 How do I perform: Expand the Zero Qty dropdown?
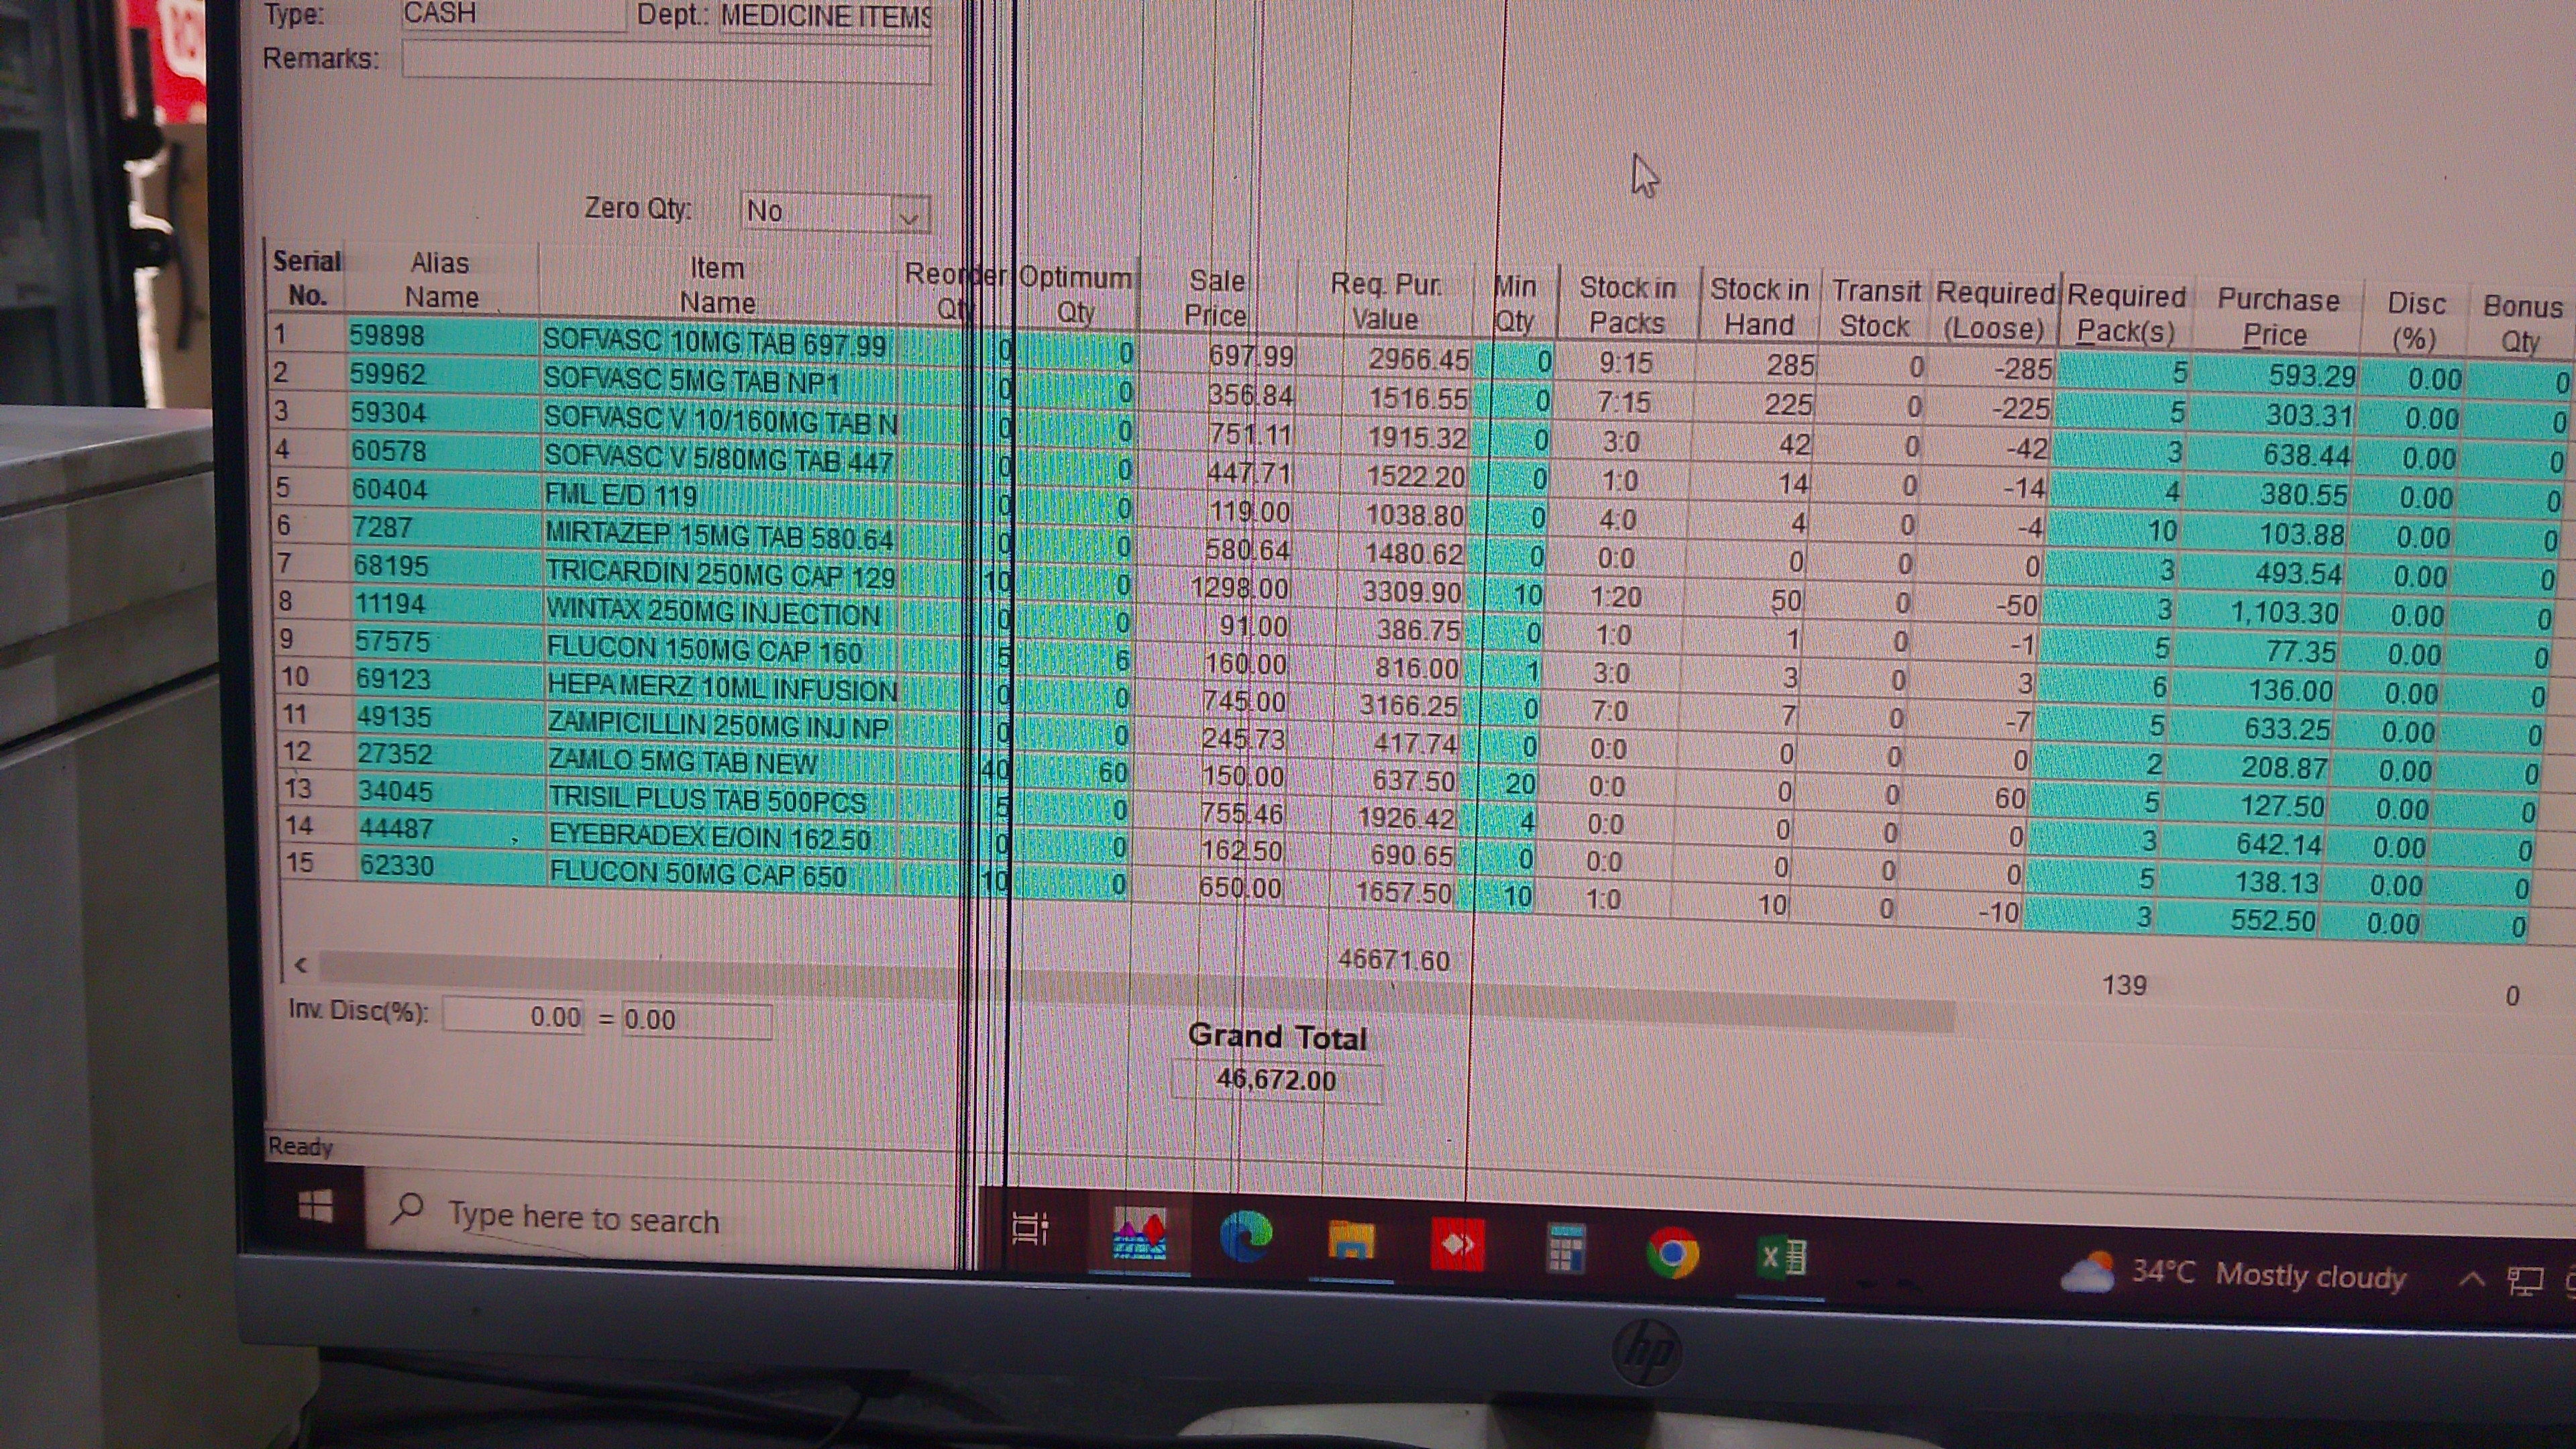(908, 216)
